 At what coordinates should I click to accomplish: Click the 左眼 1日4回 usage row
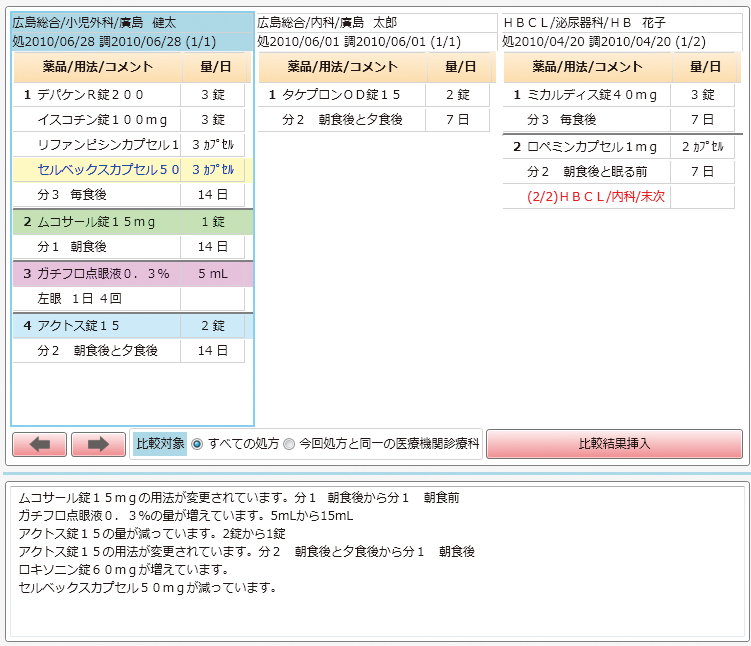pyautogui.click(x=129, y=299)
